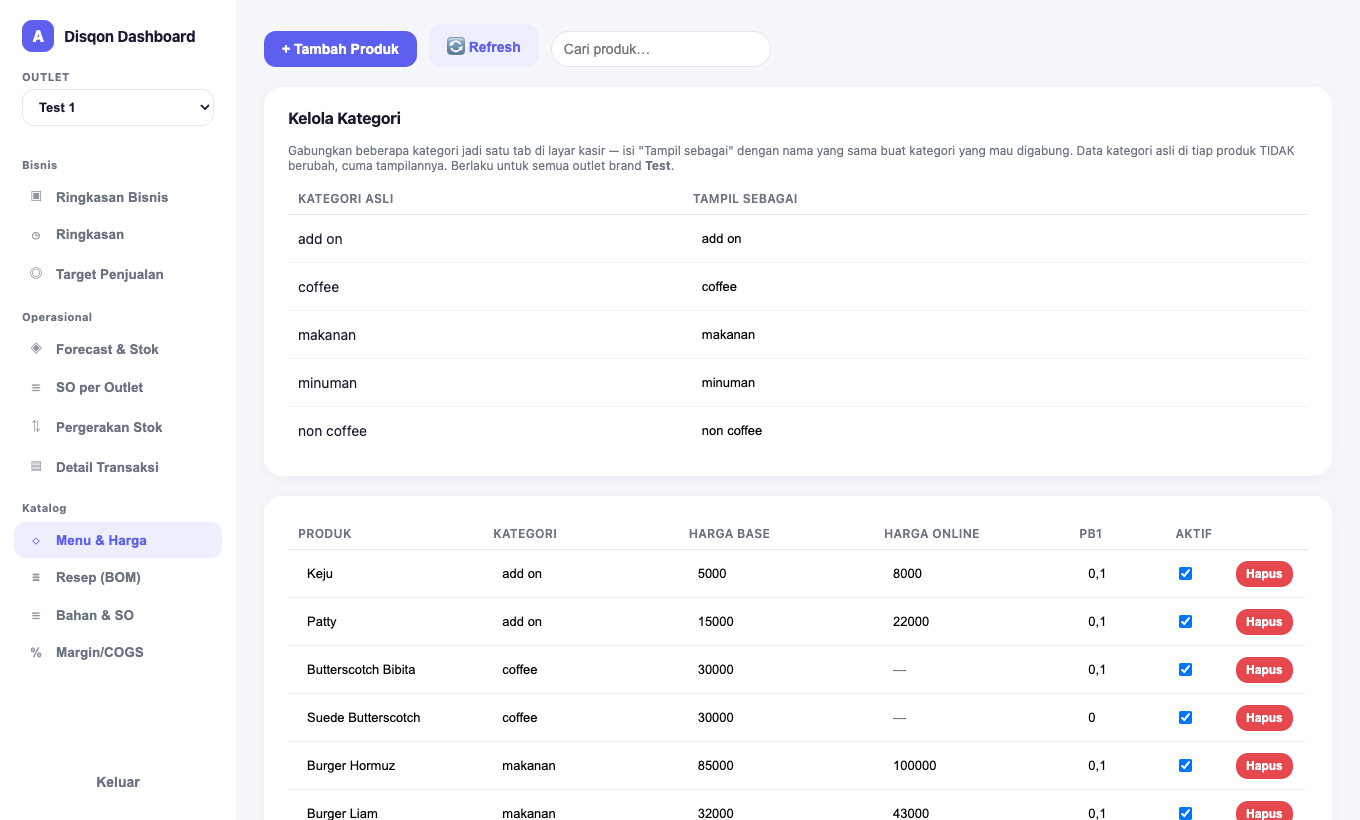Click the Bahan & SO list icon
This screenshot has width=1360, height=820.
pyautogui.click(x=36, y=616)
